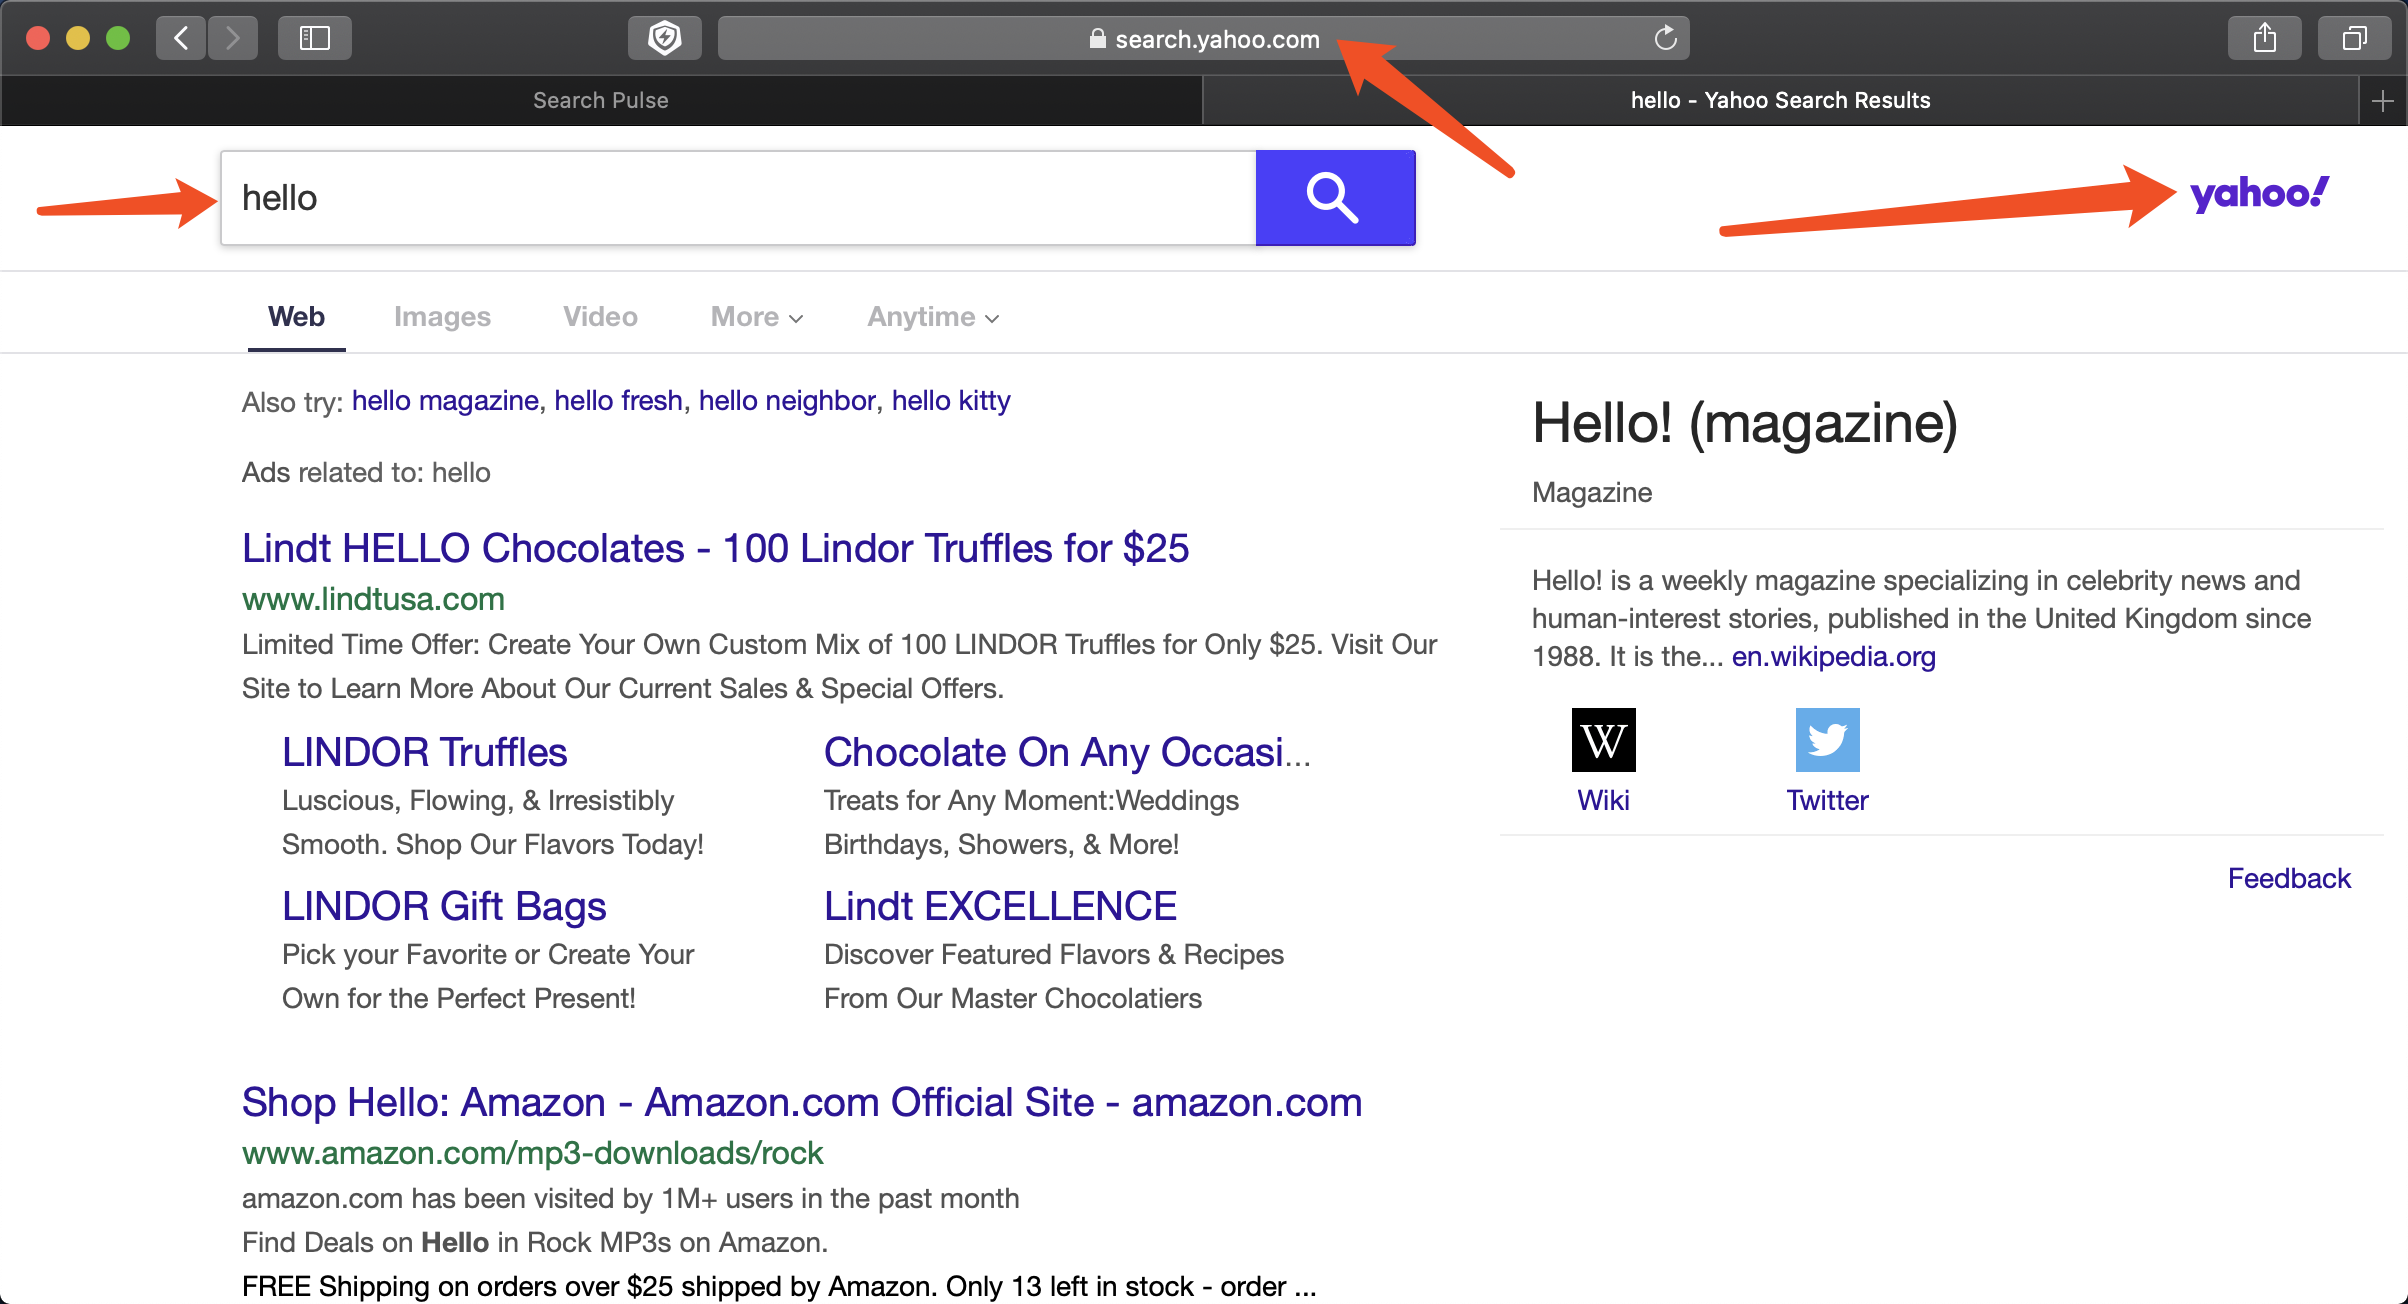The height and width of the screenshot is (1304, 2408).
Task: Open www.lindtusa.com green URL
Action: pyautogui.click(x=373, y=599)
